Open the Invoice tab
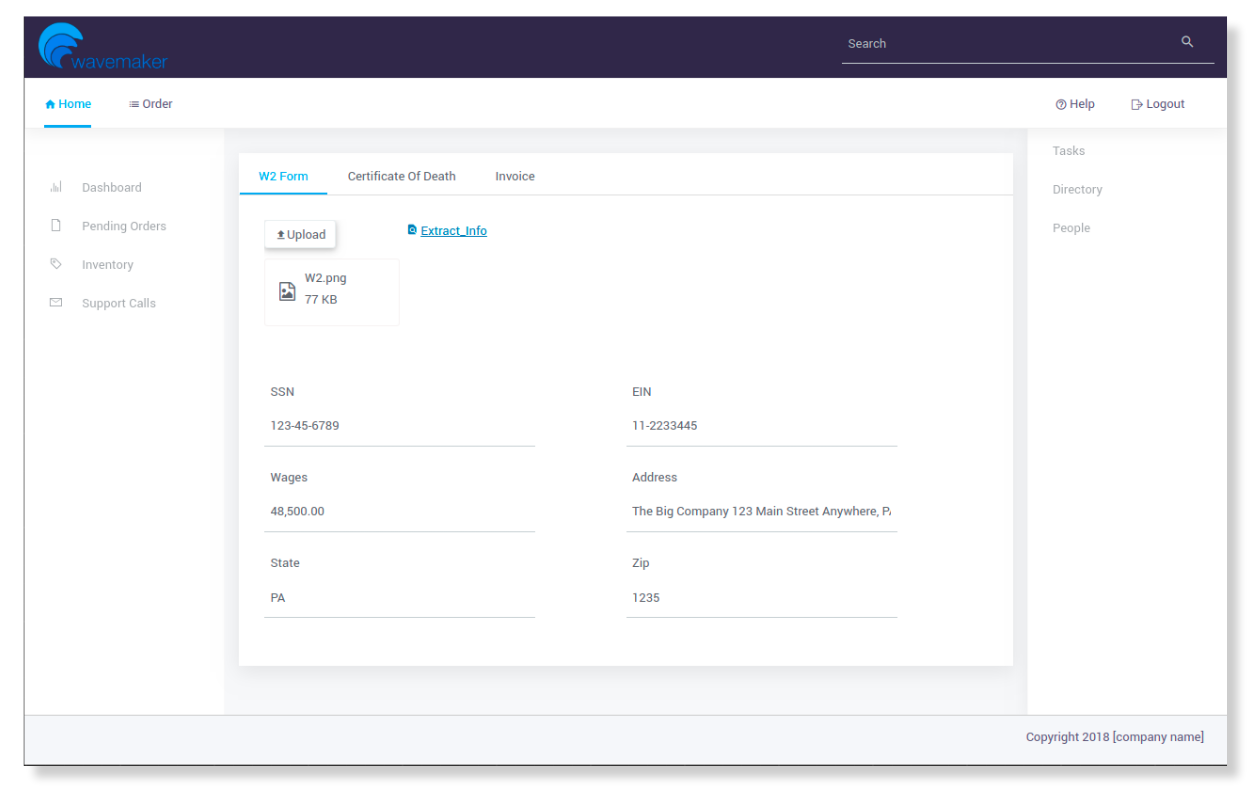The width and height of the screenshot is (1256, 791). (515, 176)
